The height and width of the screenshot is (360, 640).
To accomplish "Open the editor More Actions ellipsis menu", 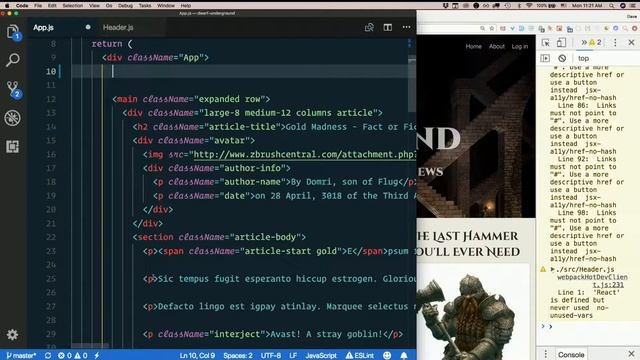I will point(406,27).
